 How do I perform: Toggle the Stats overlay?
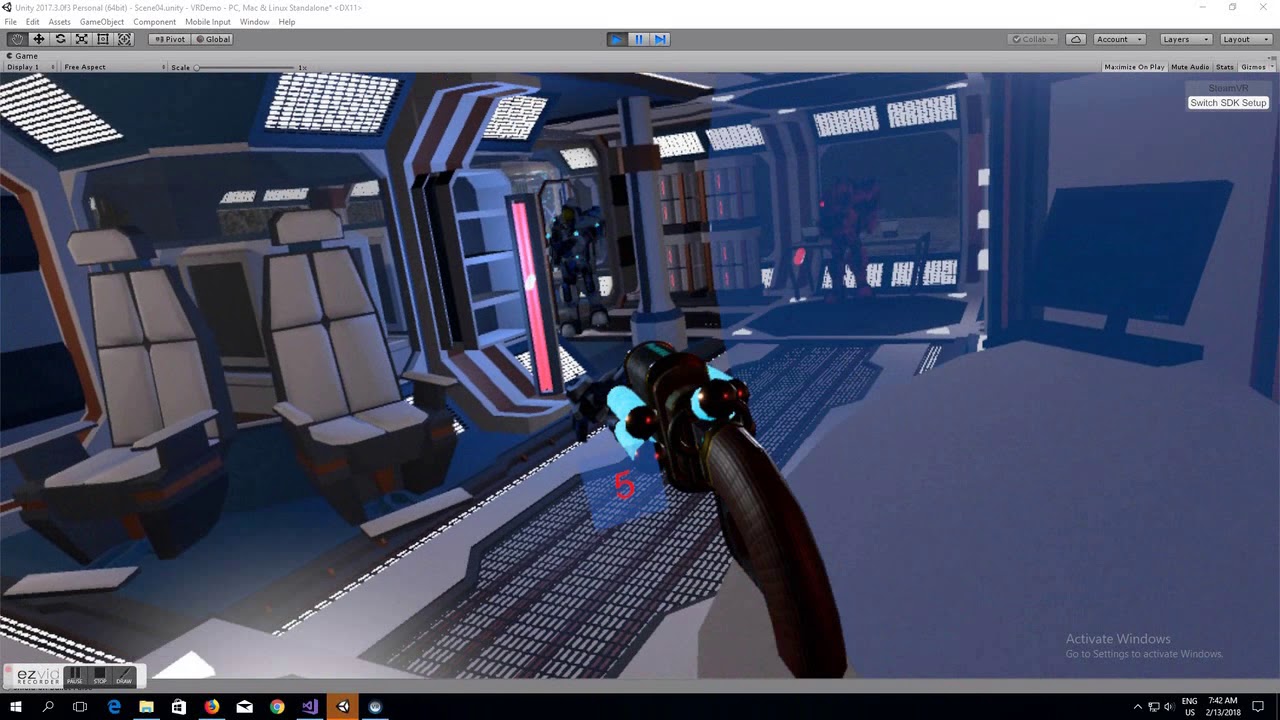coord(1224,67)
